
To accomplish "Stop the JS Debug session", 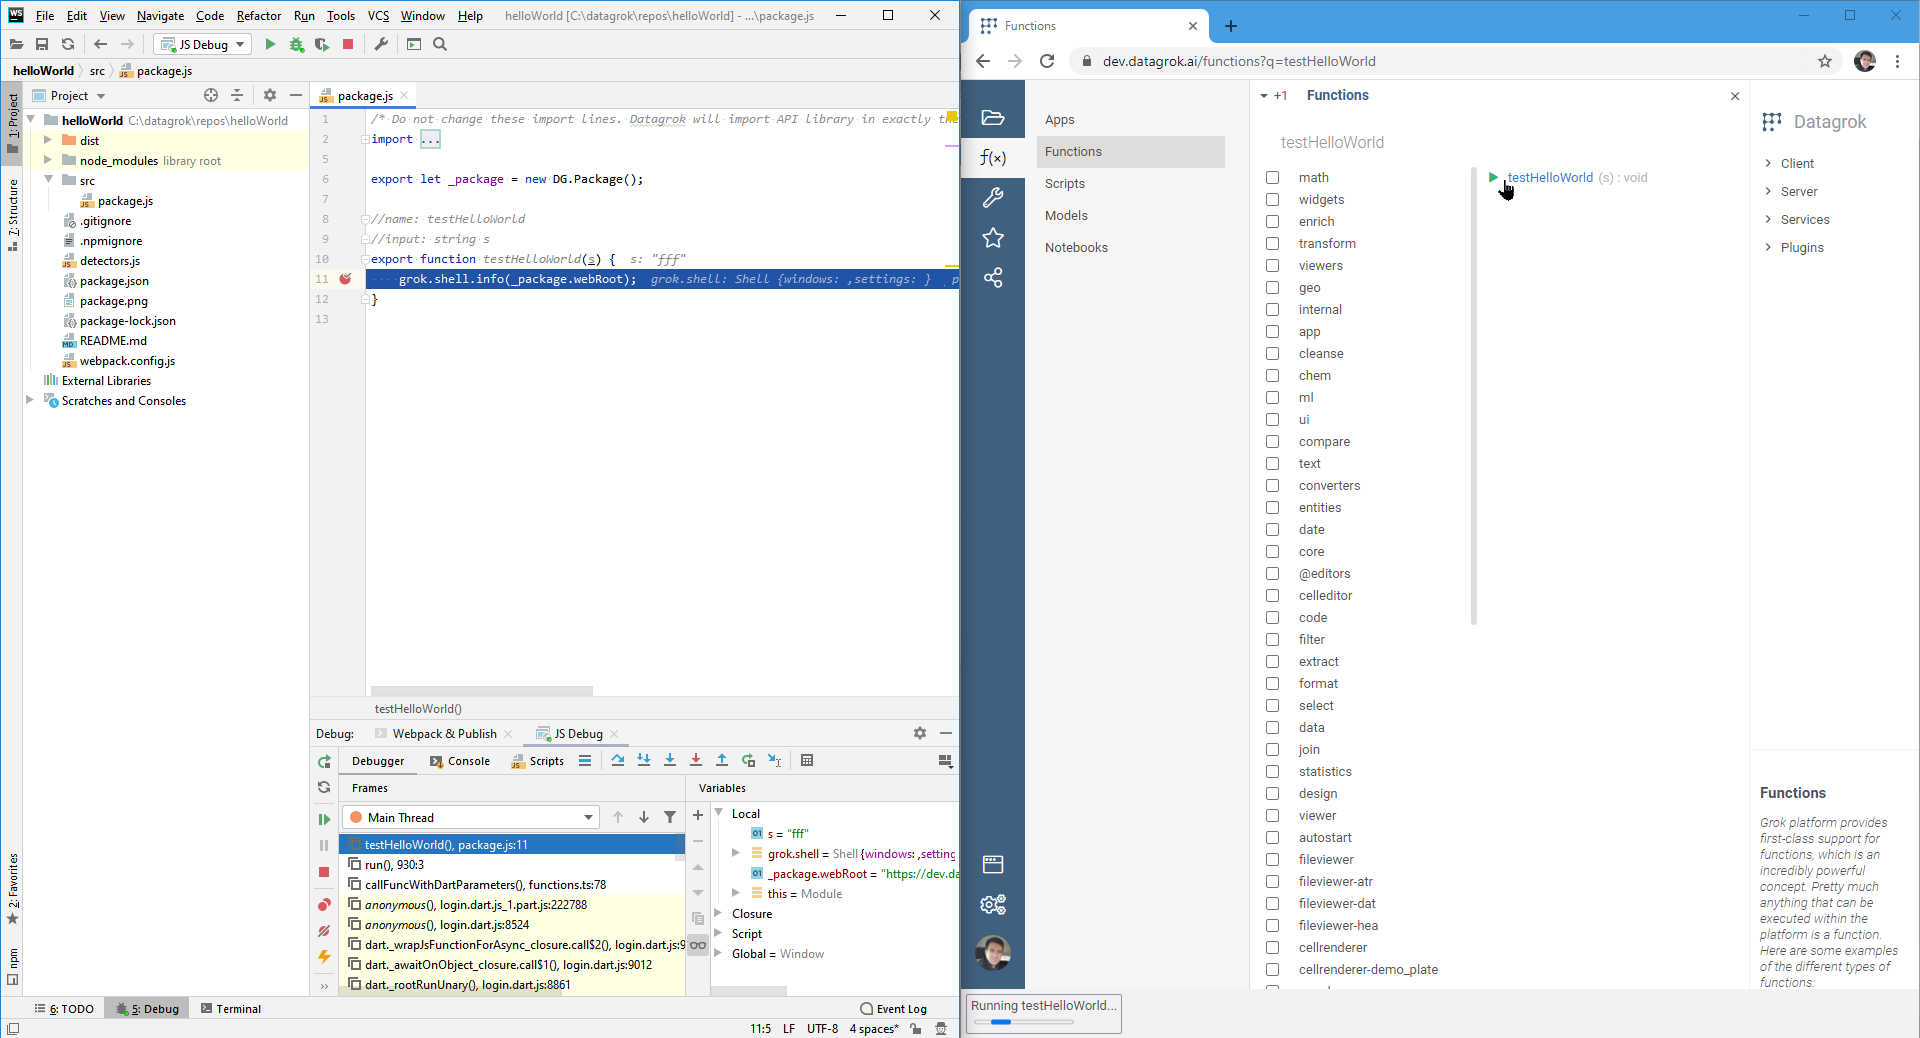I will pos(347,44).
